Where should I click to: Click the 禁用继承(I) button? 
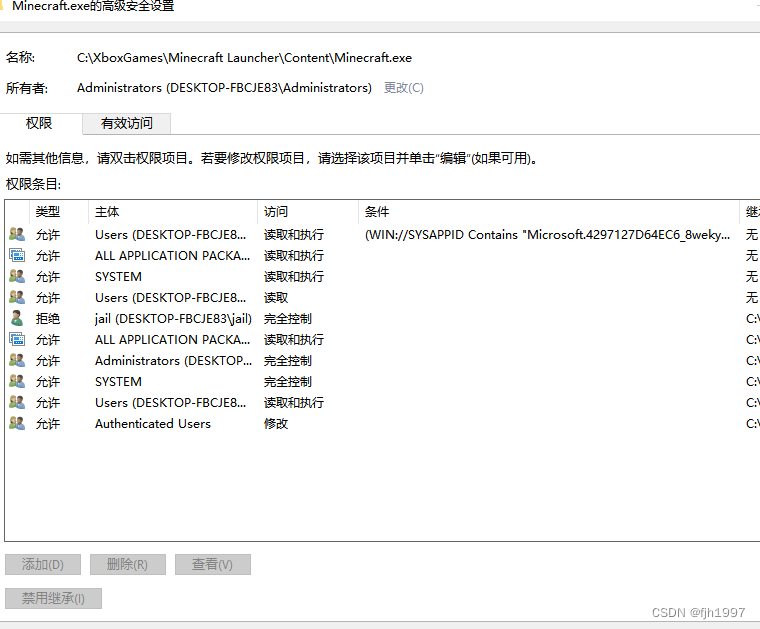tap(53, 598)
